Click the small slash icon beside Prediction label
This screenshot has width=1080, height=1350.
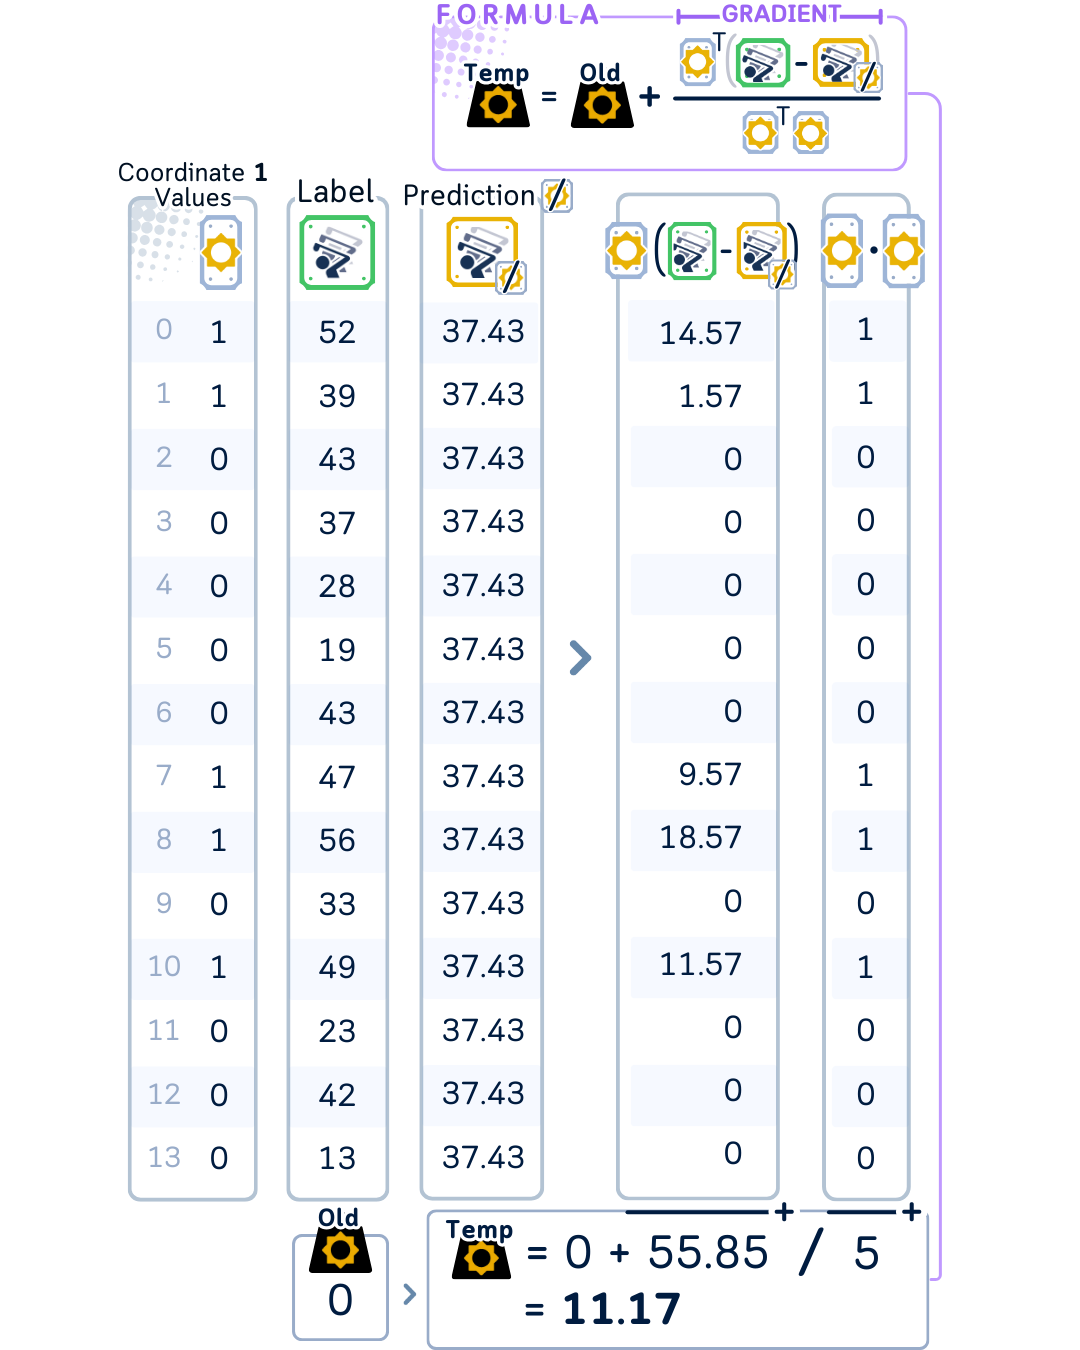tap(557, 195)
